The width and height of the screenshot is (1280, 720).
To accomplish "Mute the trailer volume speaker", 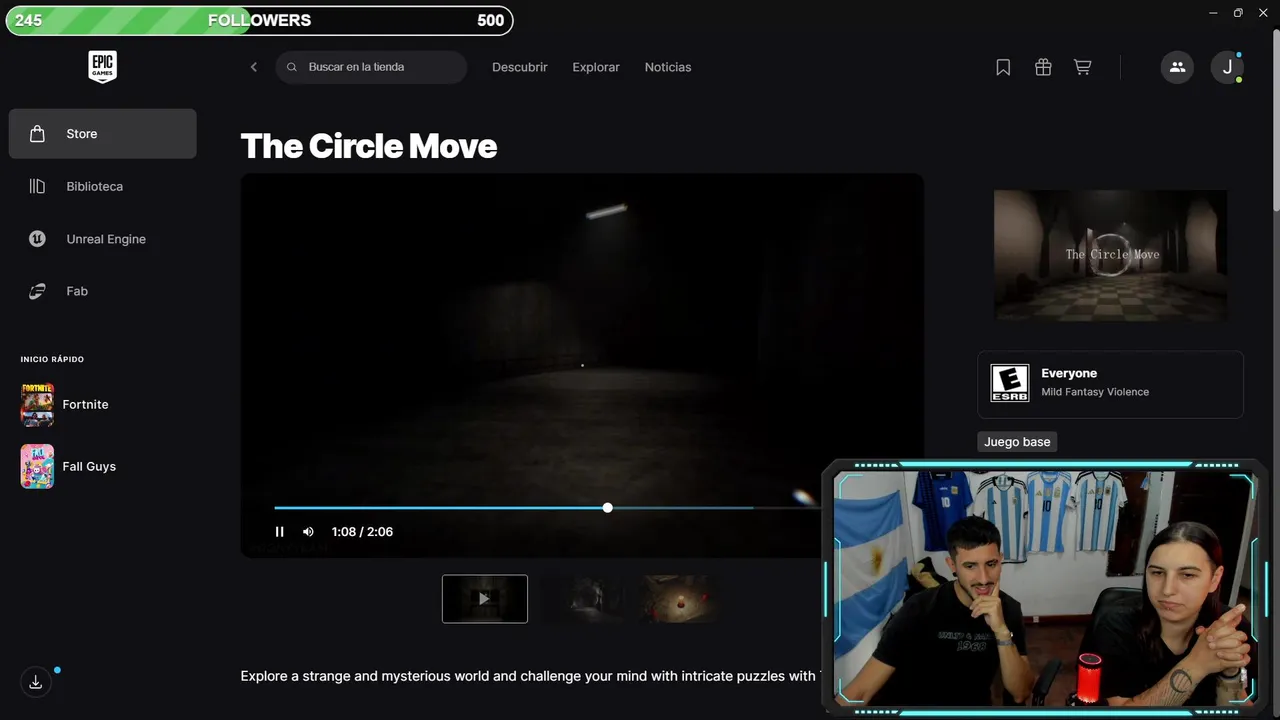I will [308, 532].
